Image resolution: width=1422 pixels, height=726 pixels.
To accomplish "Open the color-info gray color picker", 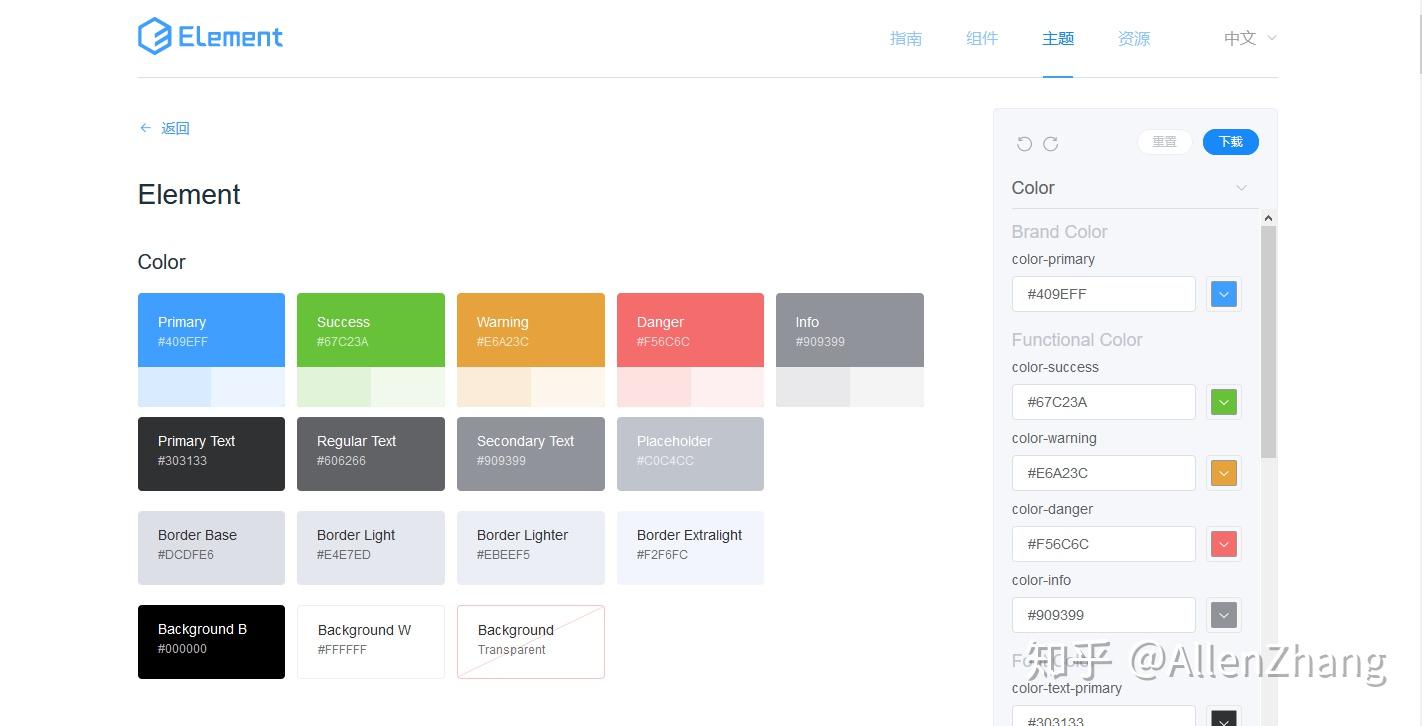I will pyautogui.click(x=1224, y=615).
